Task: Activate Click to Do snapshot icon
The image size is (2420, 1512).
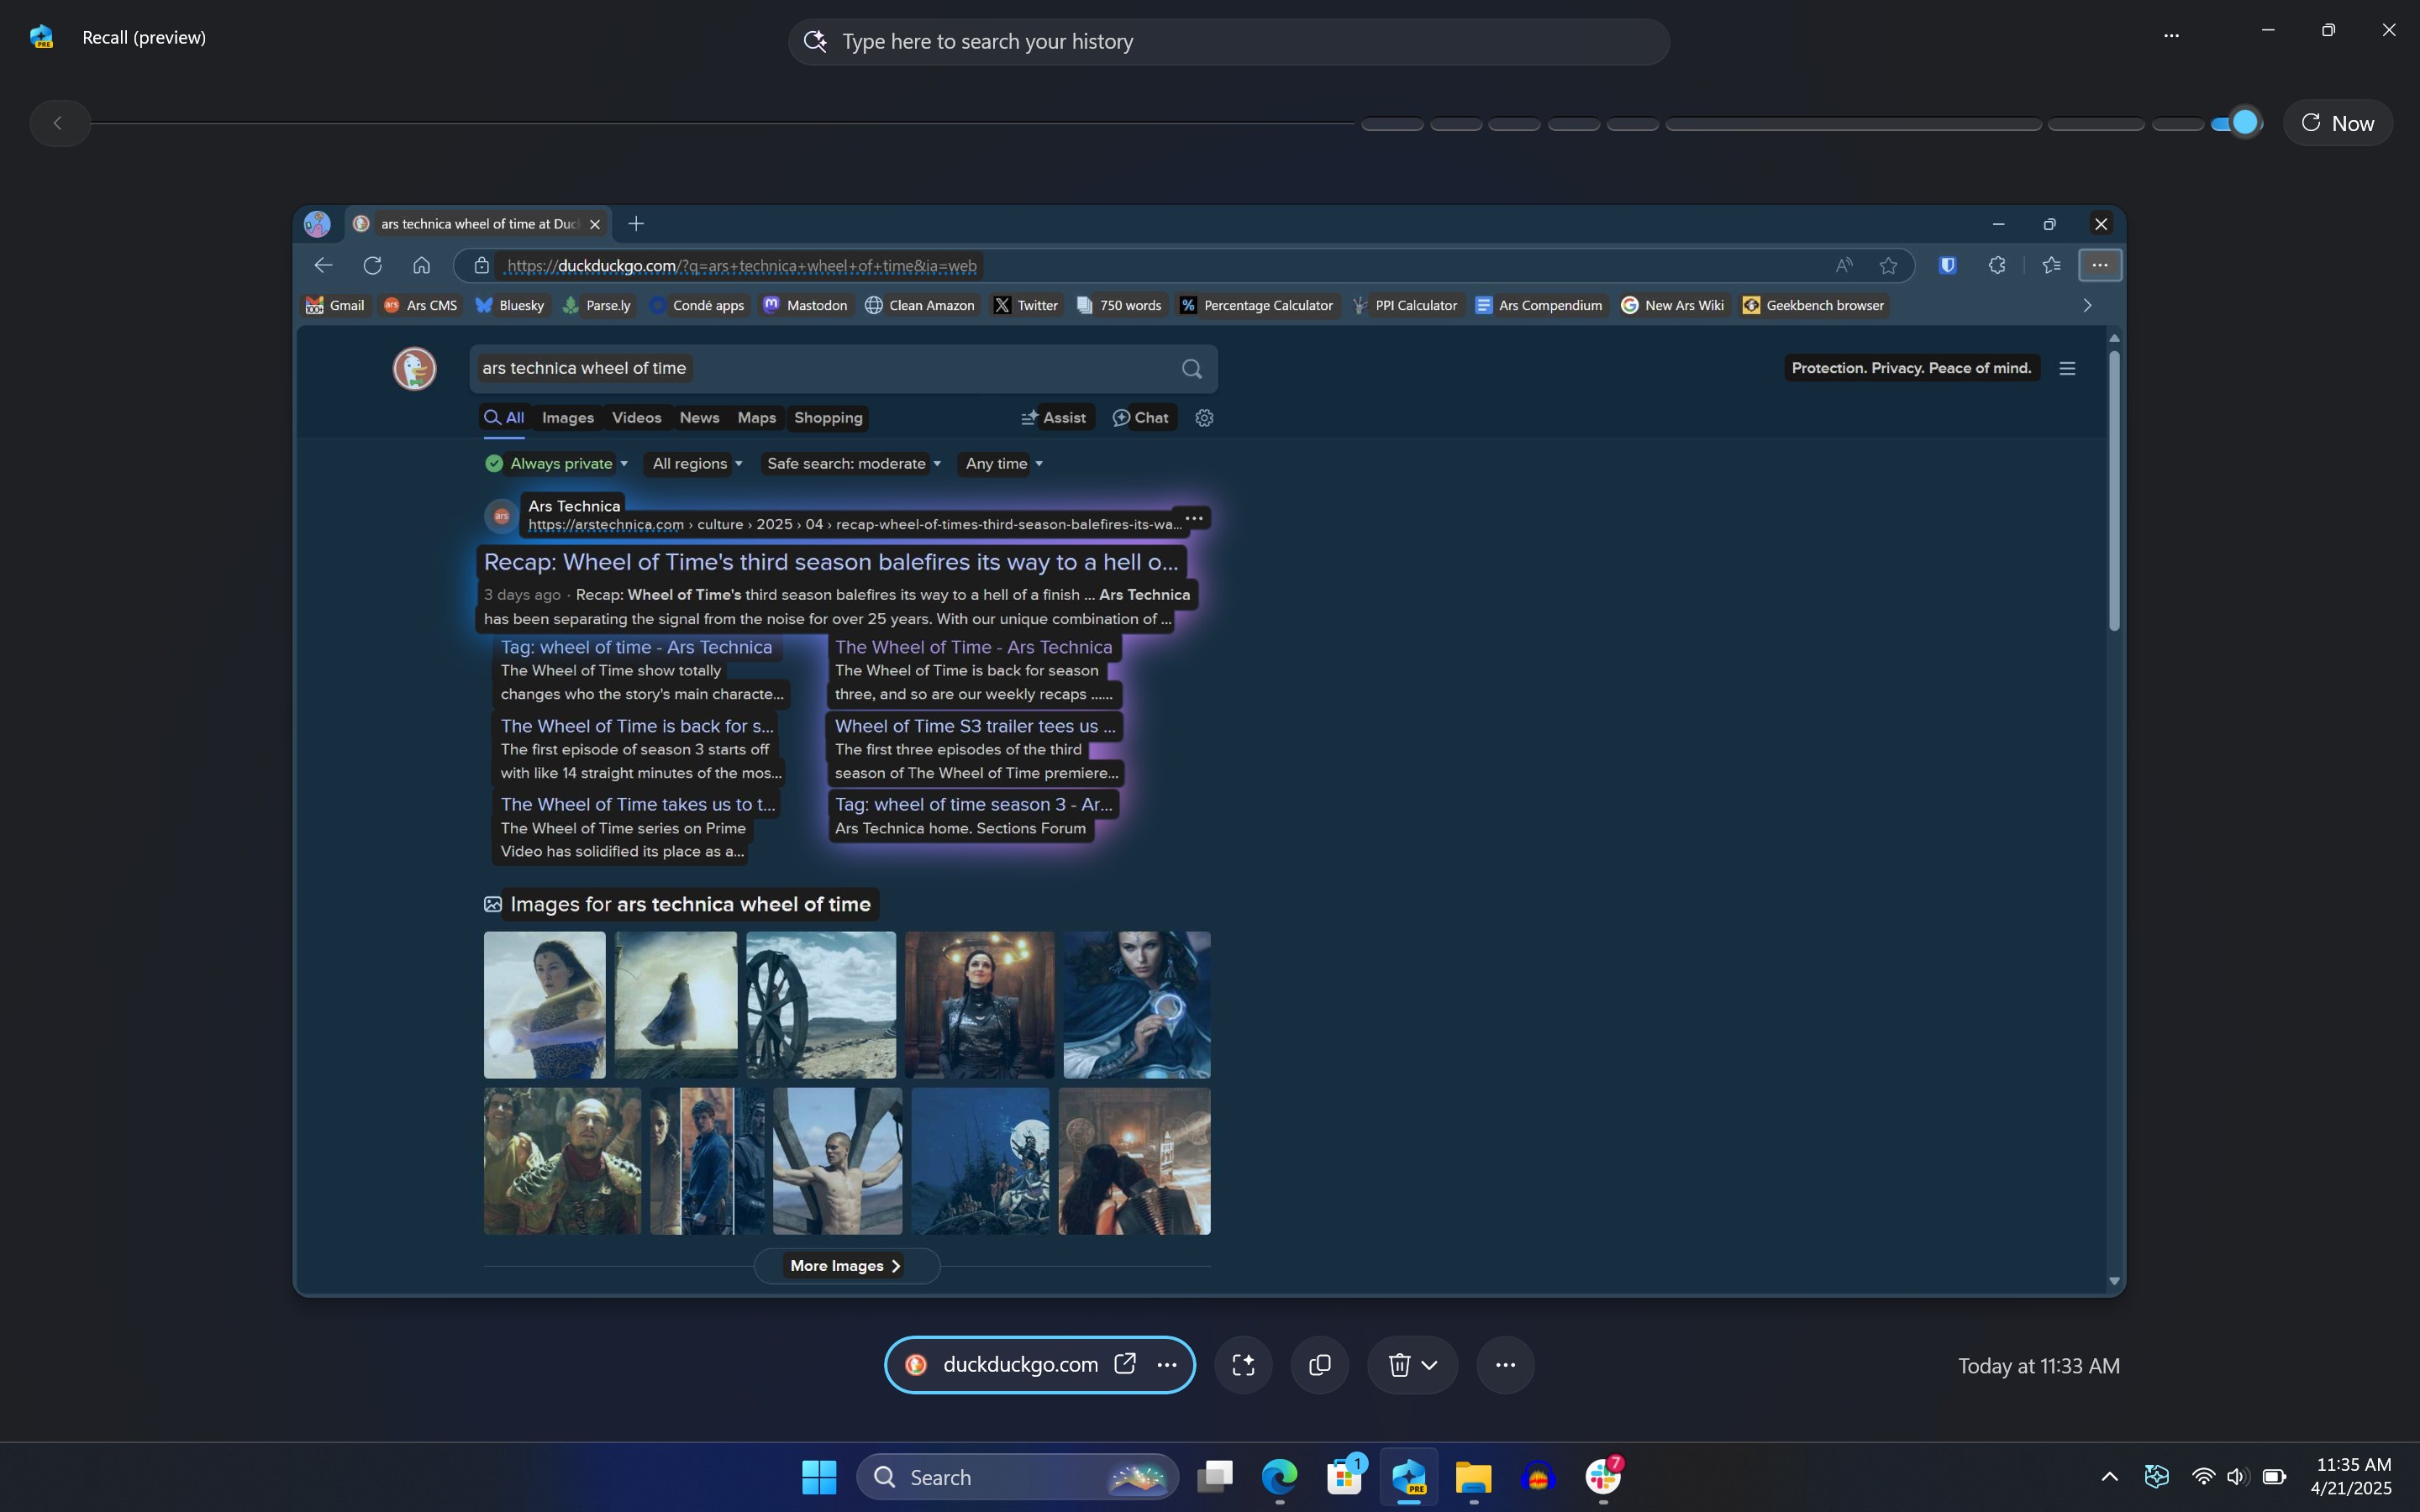Action: pyautogui.click(x=1243, y=1365)
